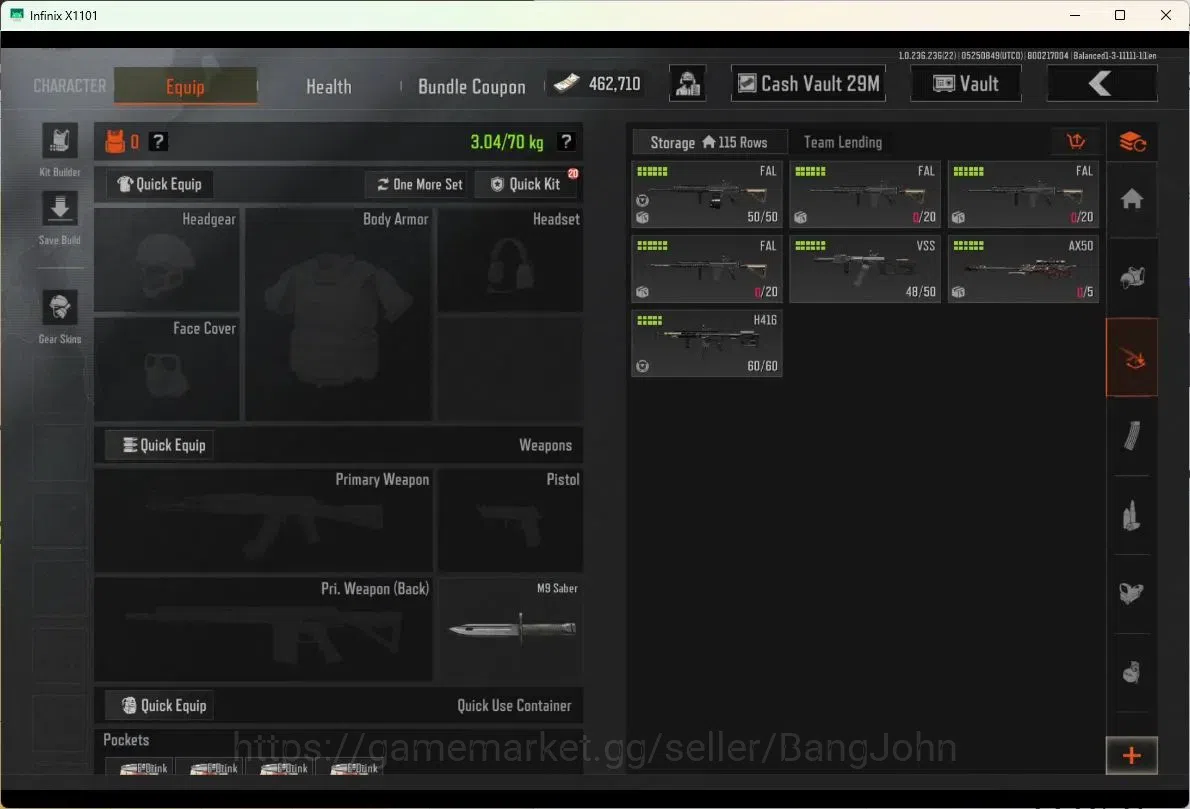Select the VSS rifle in storage

pos(865,269)
